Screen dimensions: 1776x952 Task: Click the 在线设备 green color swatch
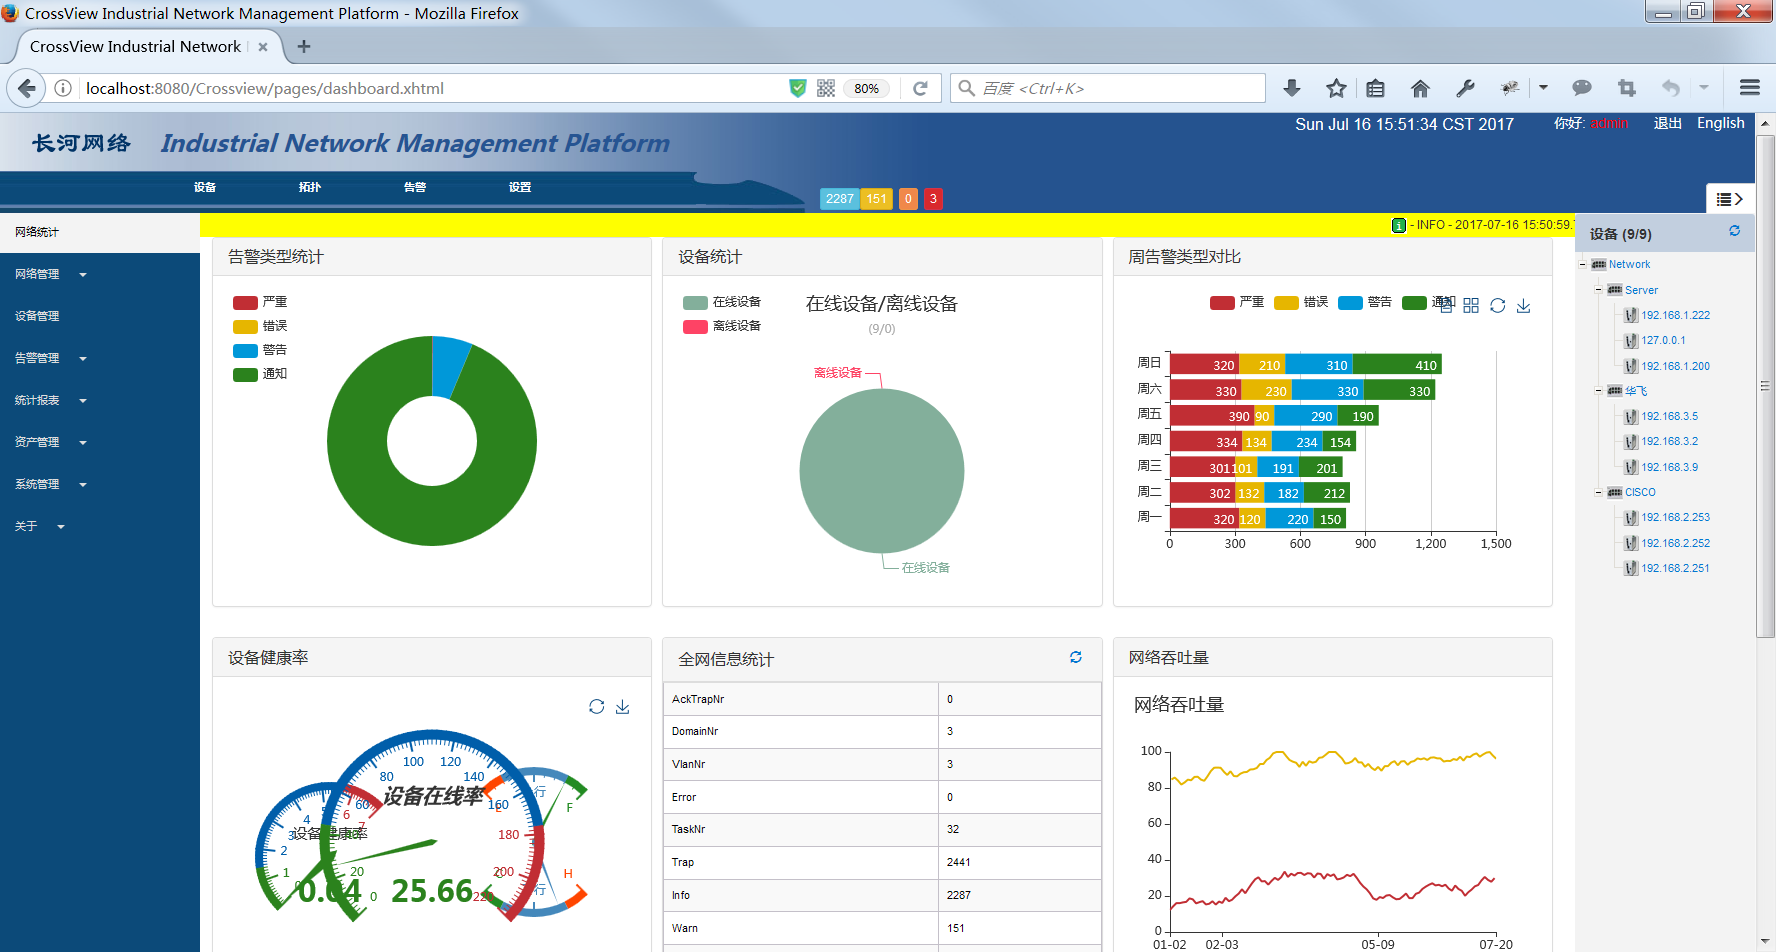click(695, 301)
